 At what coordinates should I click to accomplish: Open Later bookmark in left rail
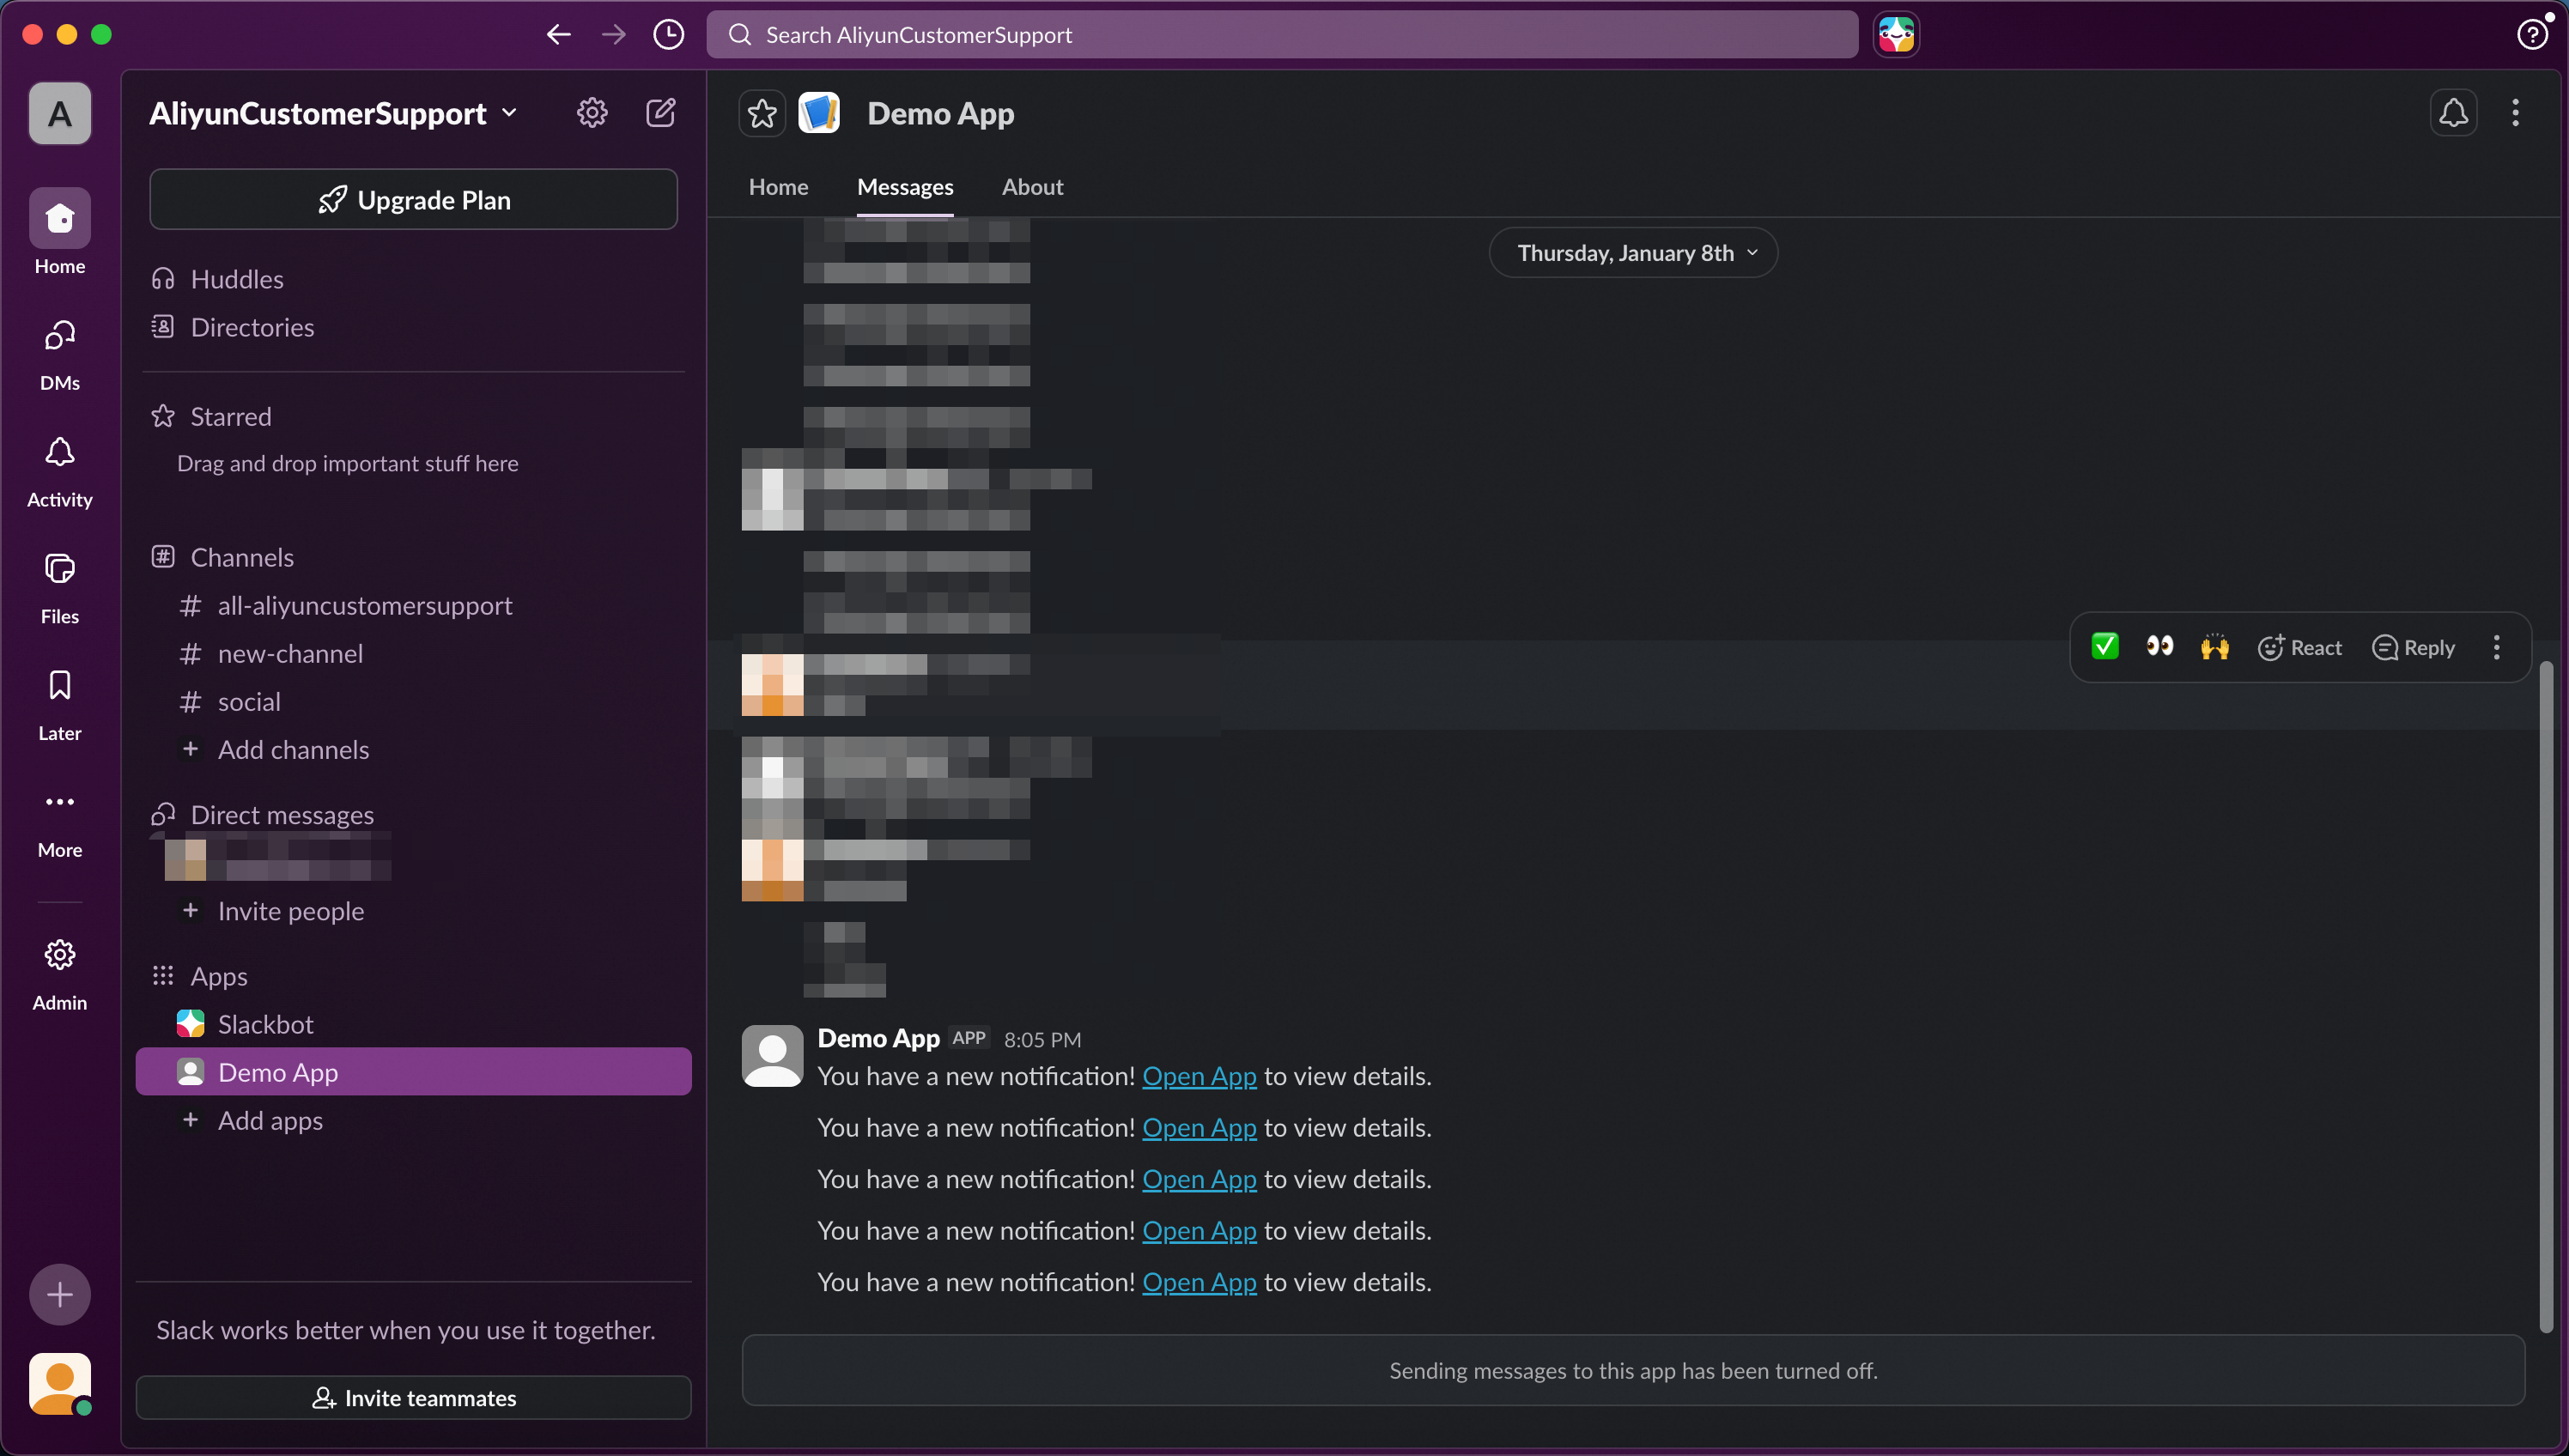(x=60, y=705)
